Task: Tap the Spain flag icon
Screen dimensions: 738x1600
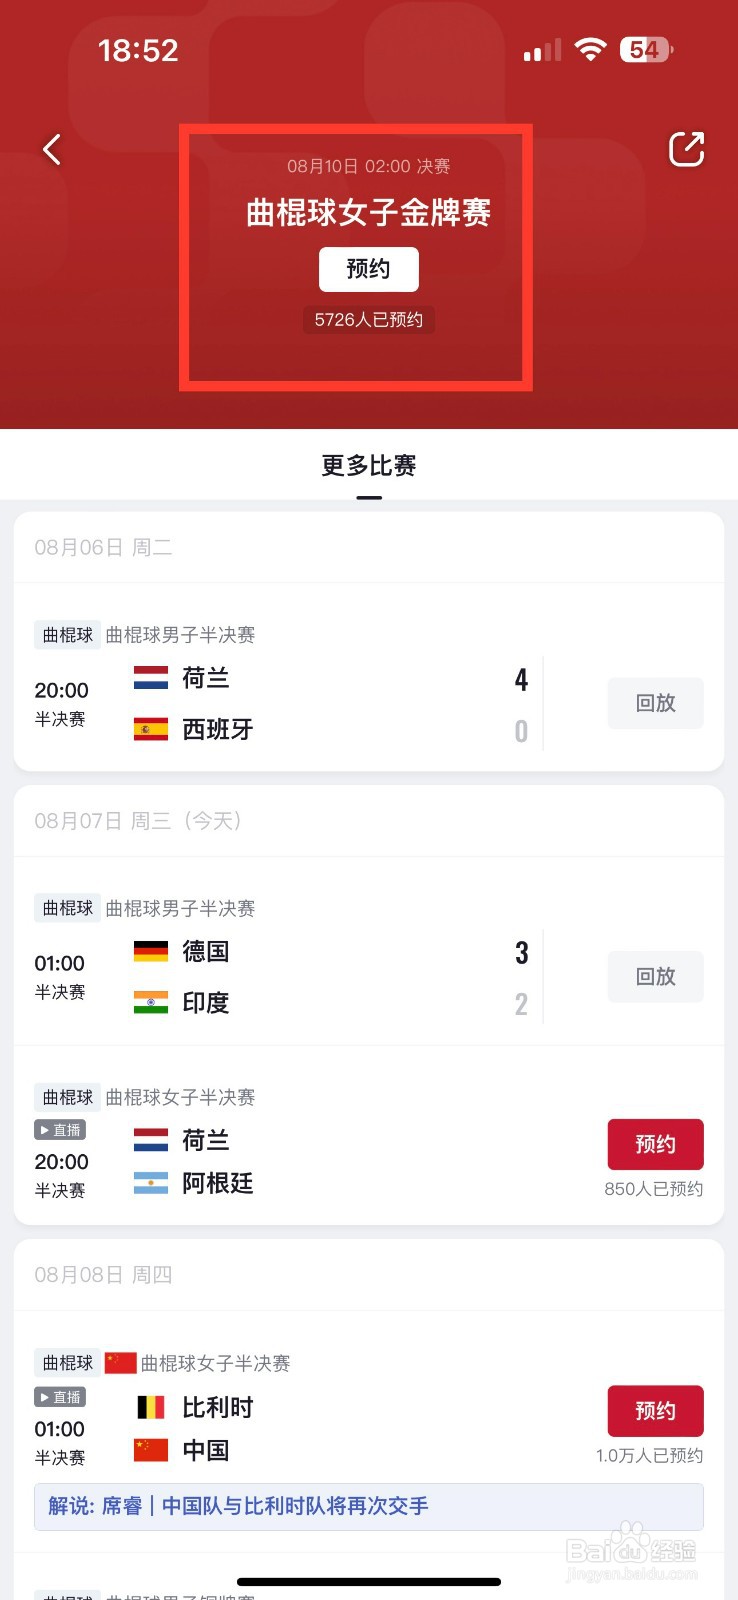Action: 151,730
